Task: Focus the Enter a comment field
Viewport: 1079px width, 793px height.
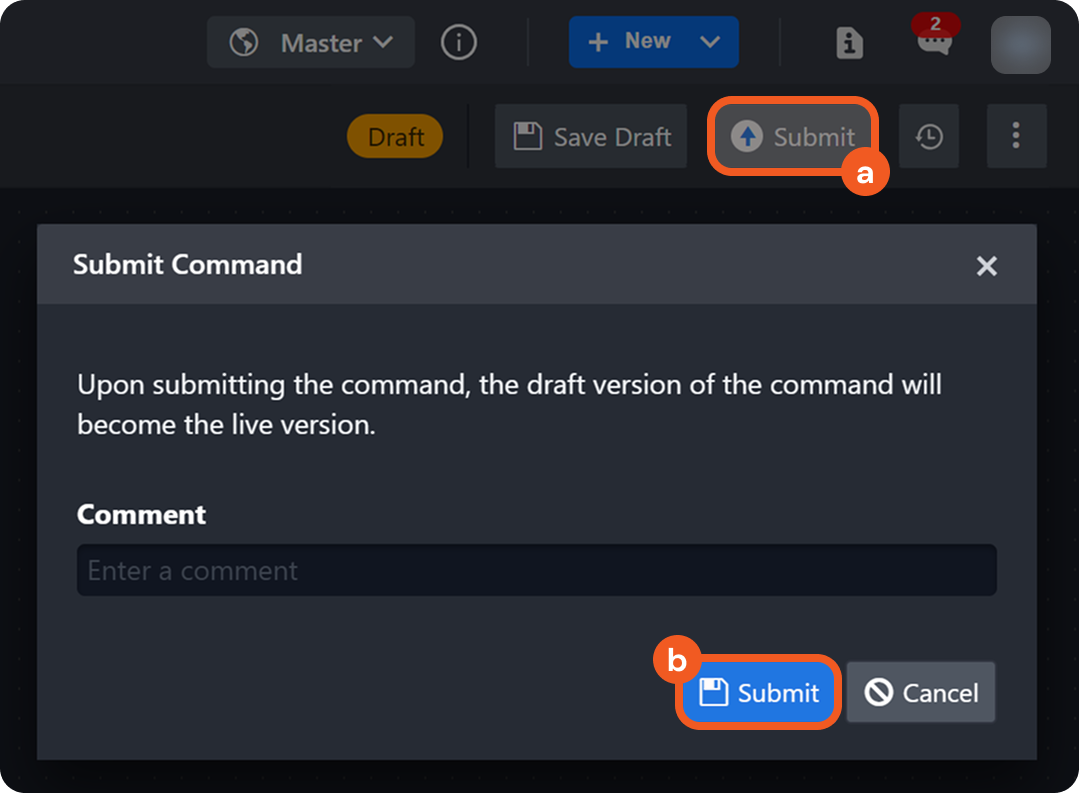Action: point(536,570)
